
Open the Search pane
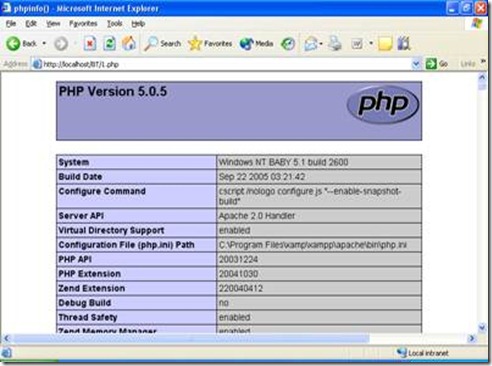click(x=163, y=43)
